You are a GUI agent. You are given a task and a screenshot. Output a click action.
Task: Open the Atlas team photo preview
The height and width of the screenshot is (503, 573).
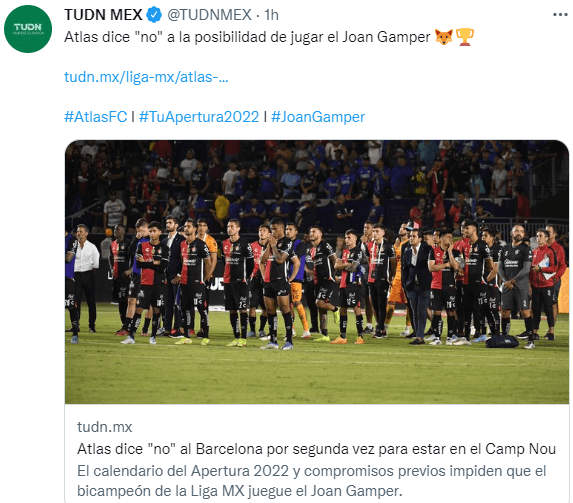click(317, 272)
